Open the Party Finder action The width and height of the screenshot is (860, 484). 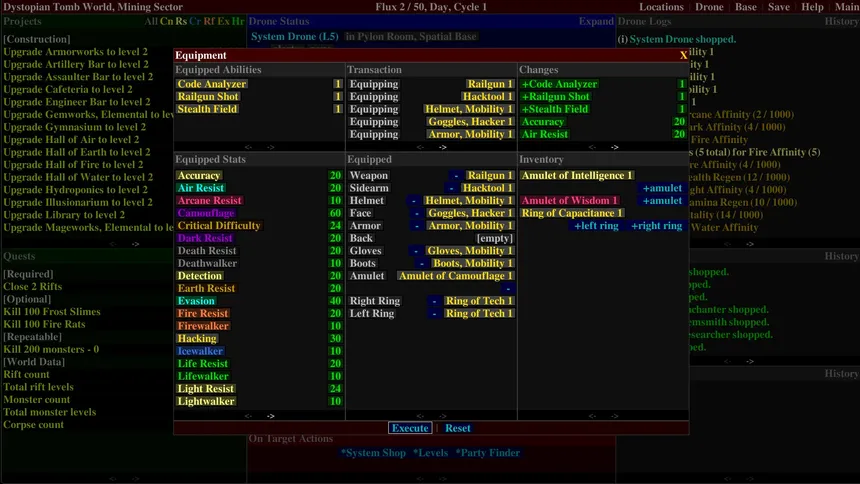pyautogui.click(x=488, y=453)
